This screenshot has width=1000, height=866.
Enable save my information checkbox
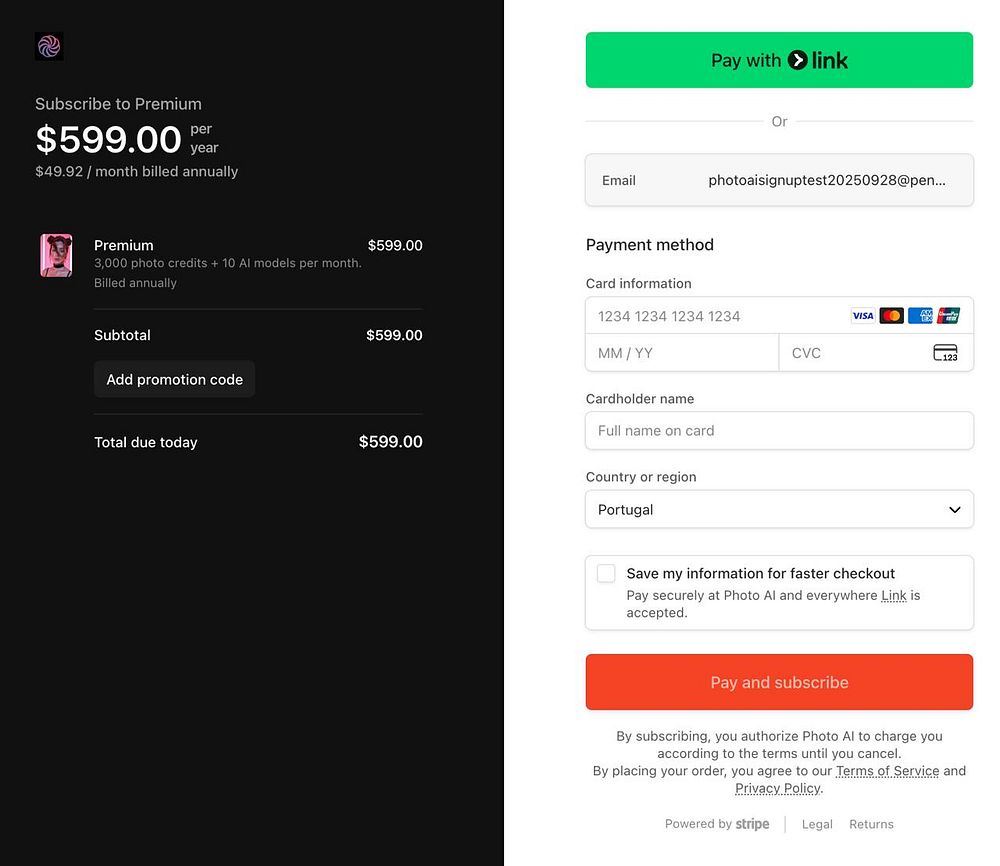606,573
